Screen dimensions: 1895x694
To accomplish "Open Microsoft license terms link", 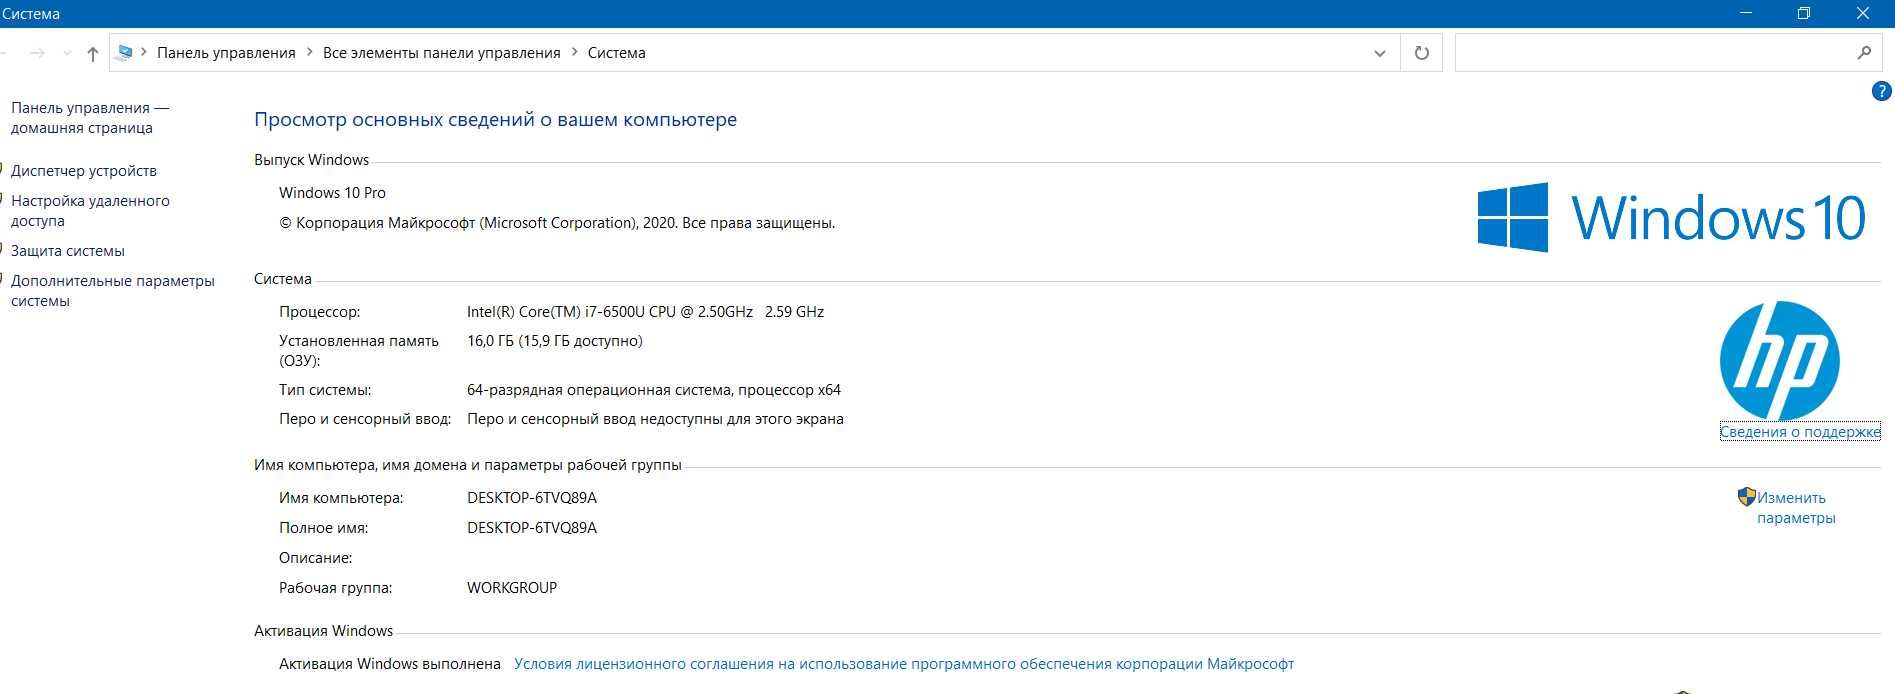I will pos(903,664).
